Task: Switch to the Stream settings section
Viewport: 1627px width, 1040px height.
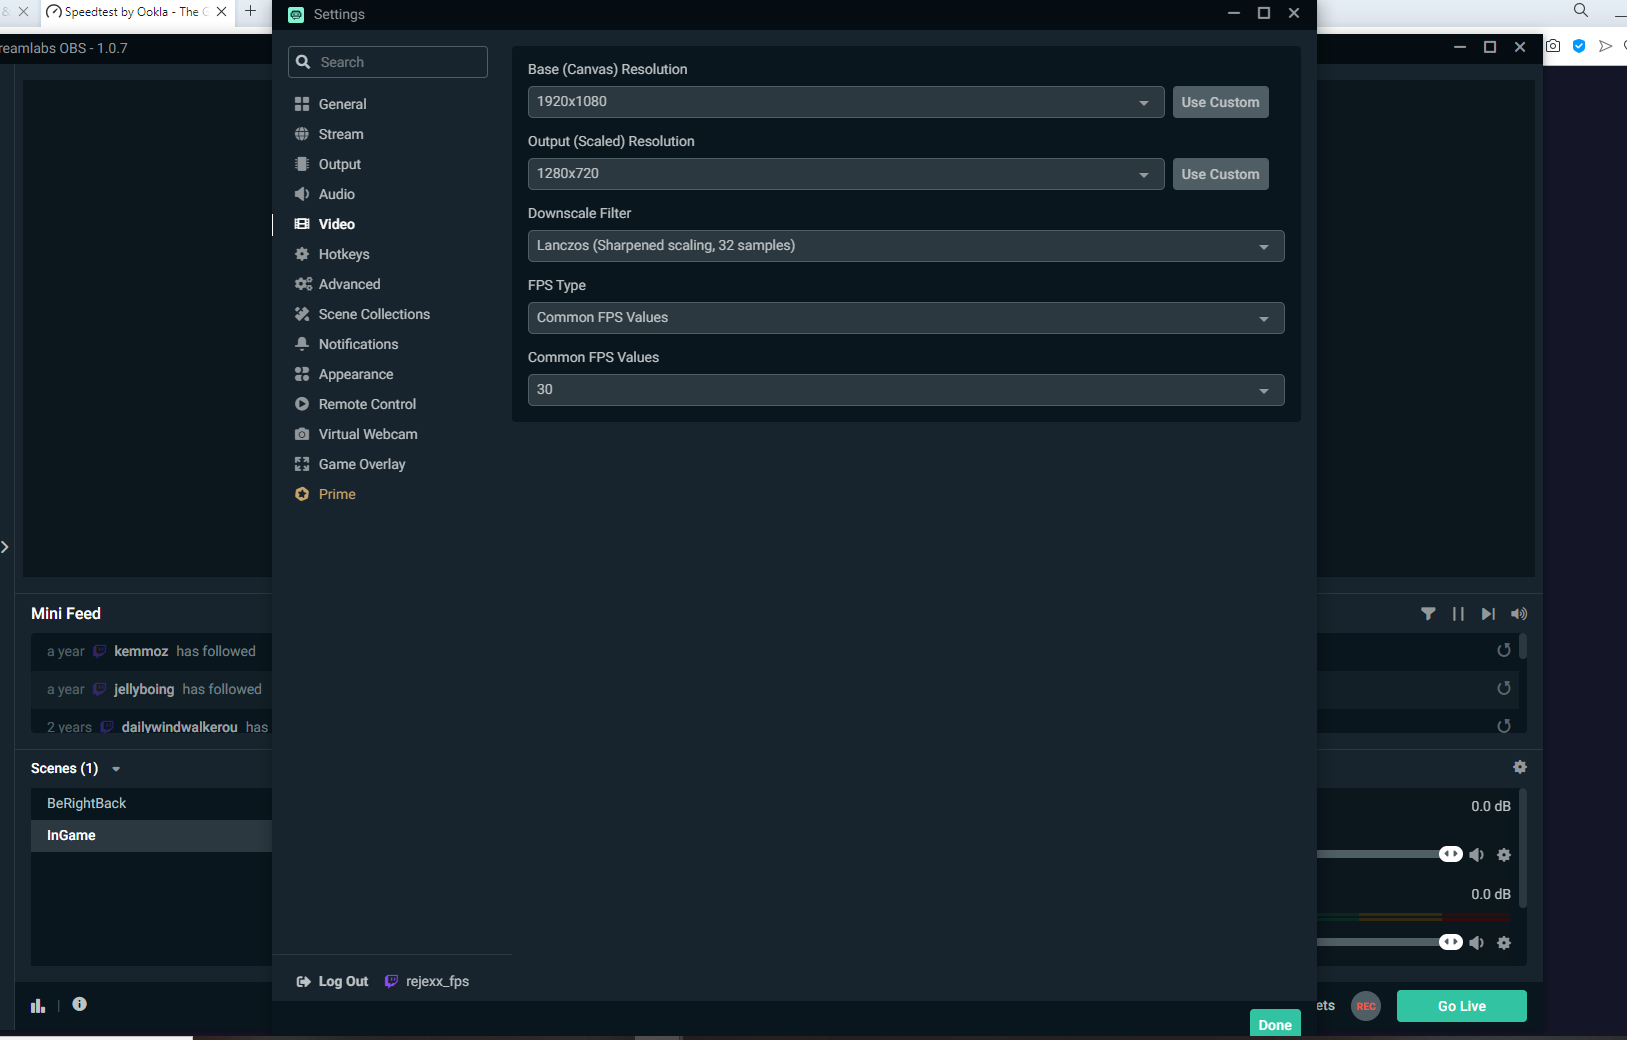Action: coord(340,134)
